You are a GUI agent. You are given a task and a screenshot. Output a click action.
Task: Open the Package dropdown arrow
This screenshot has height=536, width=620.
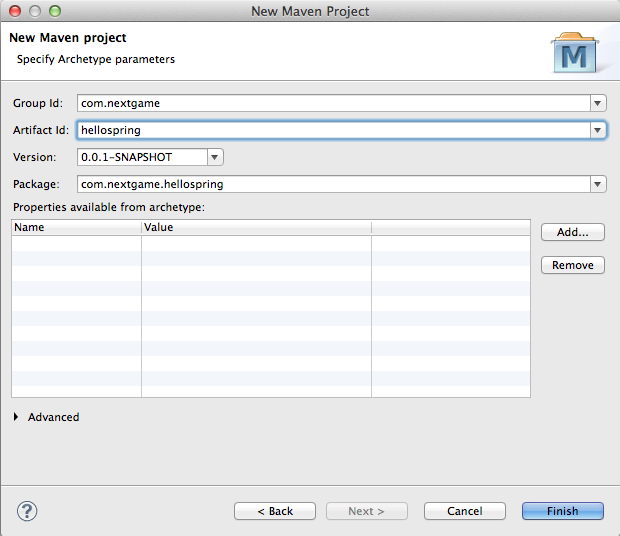point(597,184)
